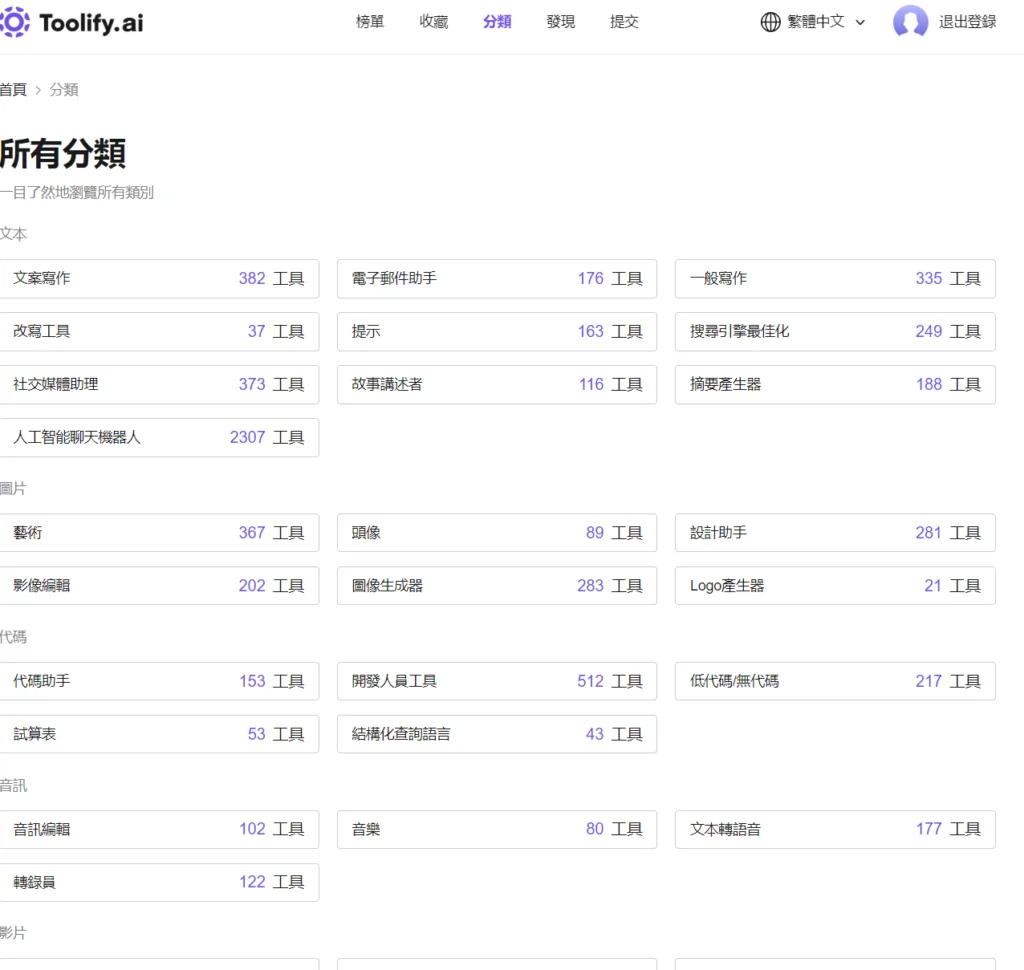
Task: Open 搜尋引擎最佳化 category
Action: 835,332
